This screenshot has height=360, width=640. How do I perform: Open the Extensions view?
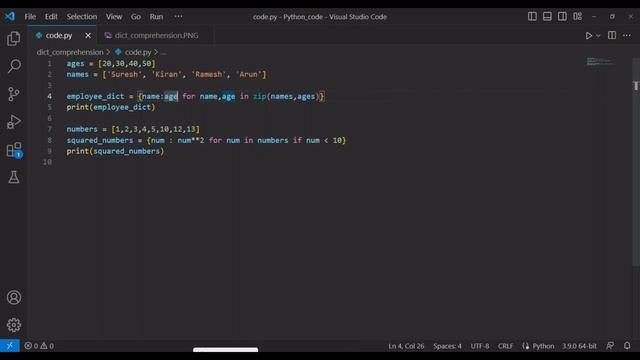click(13, 149)
